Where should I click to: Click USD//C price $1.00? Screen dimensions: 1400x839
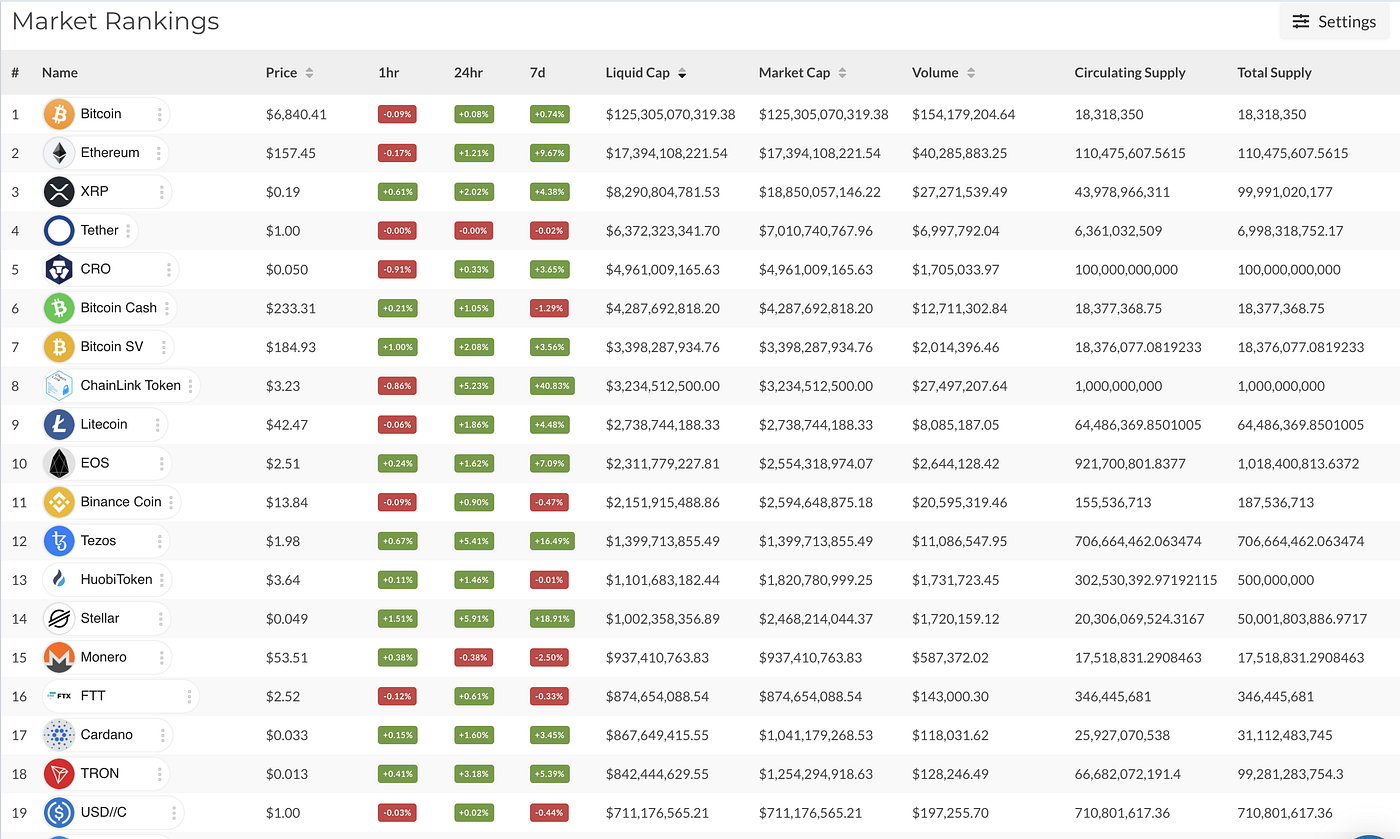click(283, 812)
